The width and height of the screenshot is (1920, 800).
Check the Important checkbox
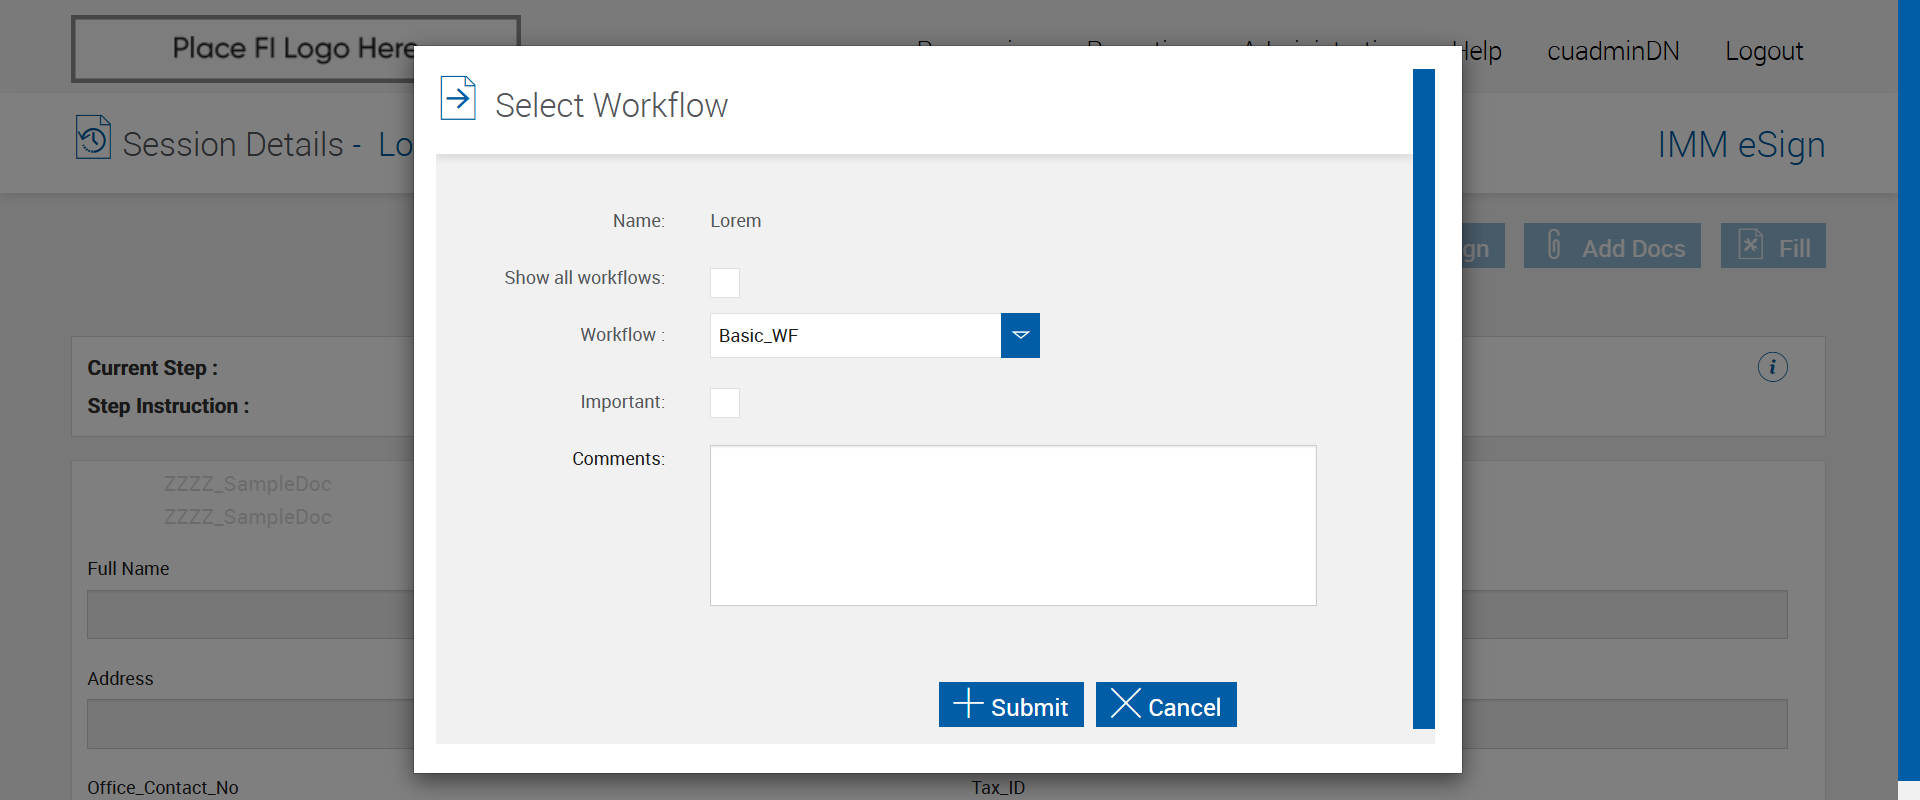click(x=725, y=403)
